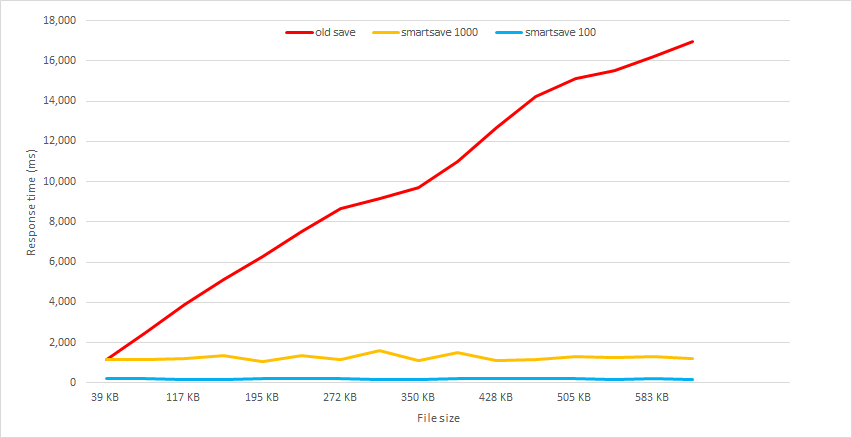Click the highest peak of the yellow line
The width and height of the screenshot is (852, 438).
(379, 351)
